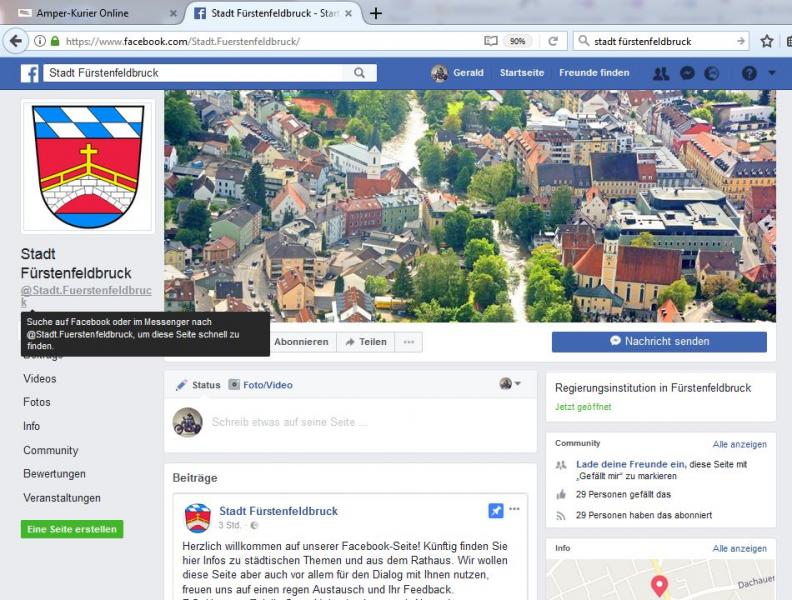Image resolution: width=792 pixels, height=600 pixels.
Task: Toggle reader view icon in address bar
Action: 490,41
